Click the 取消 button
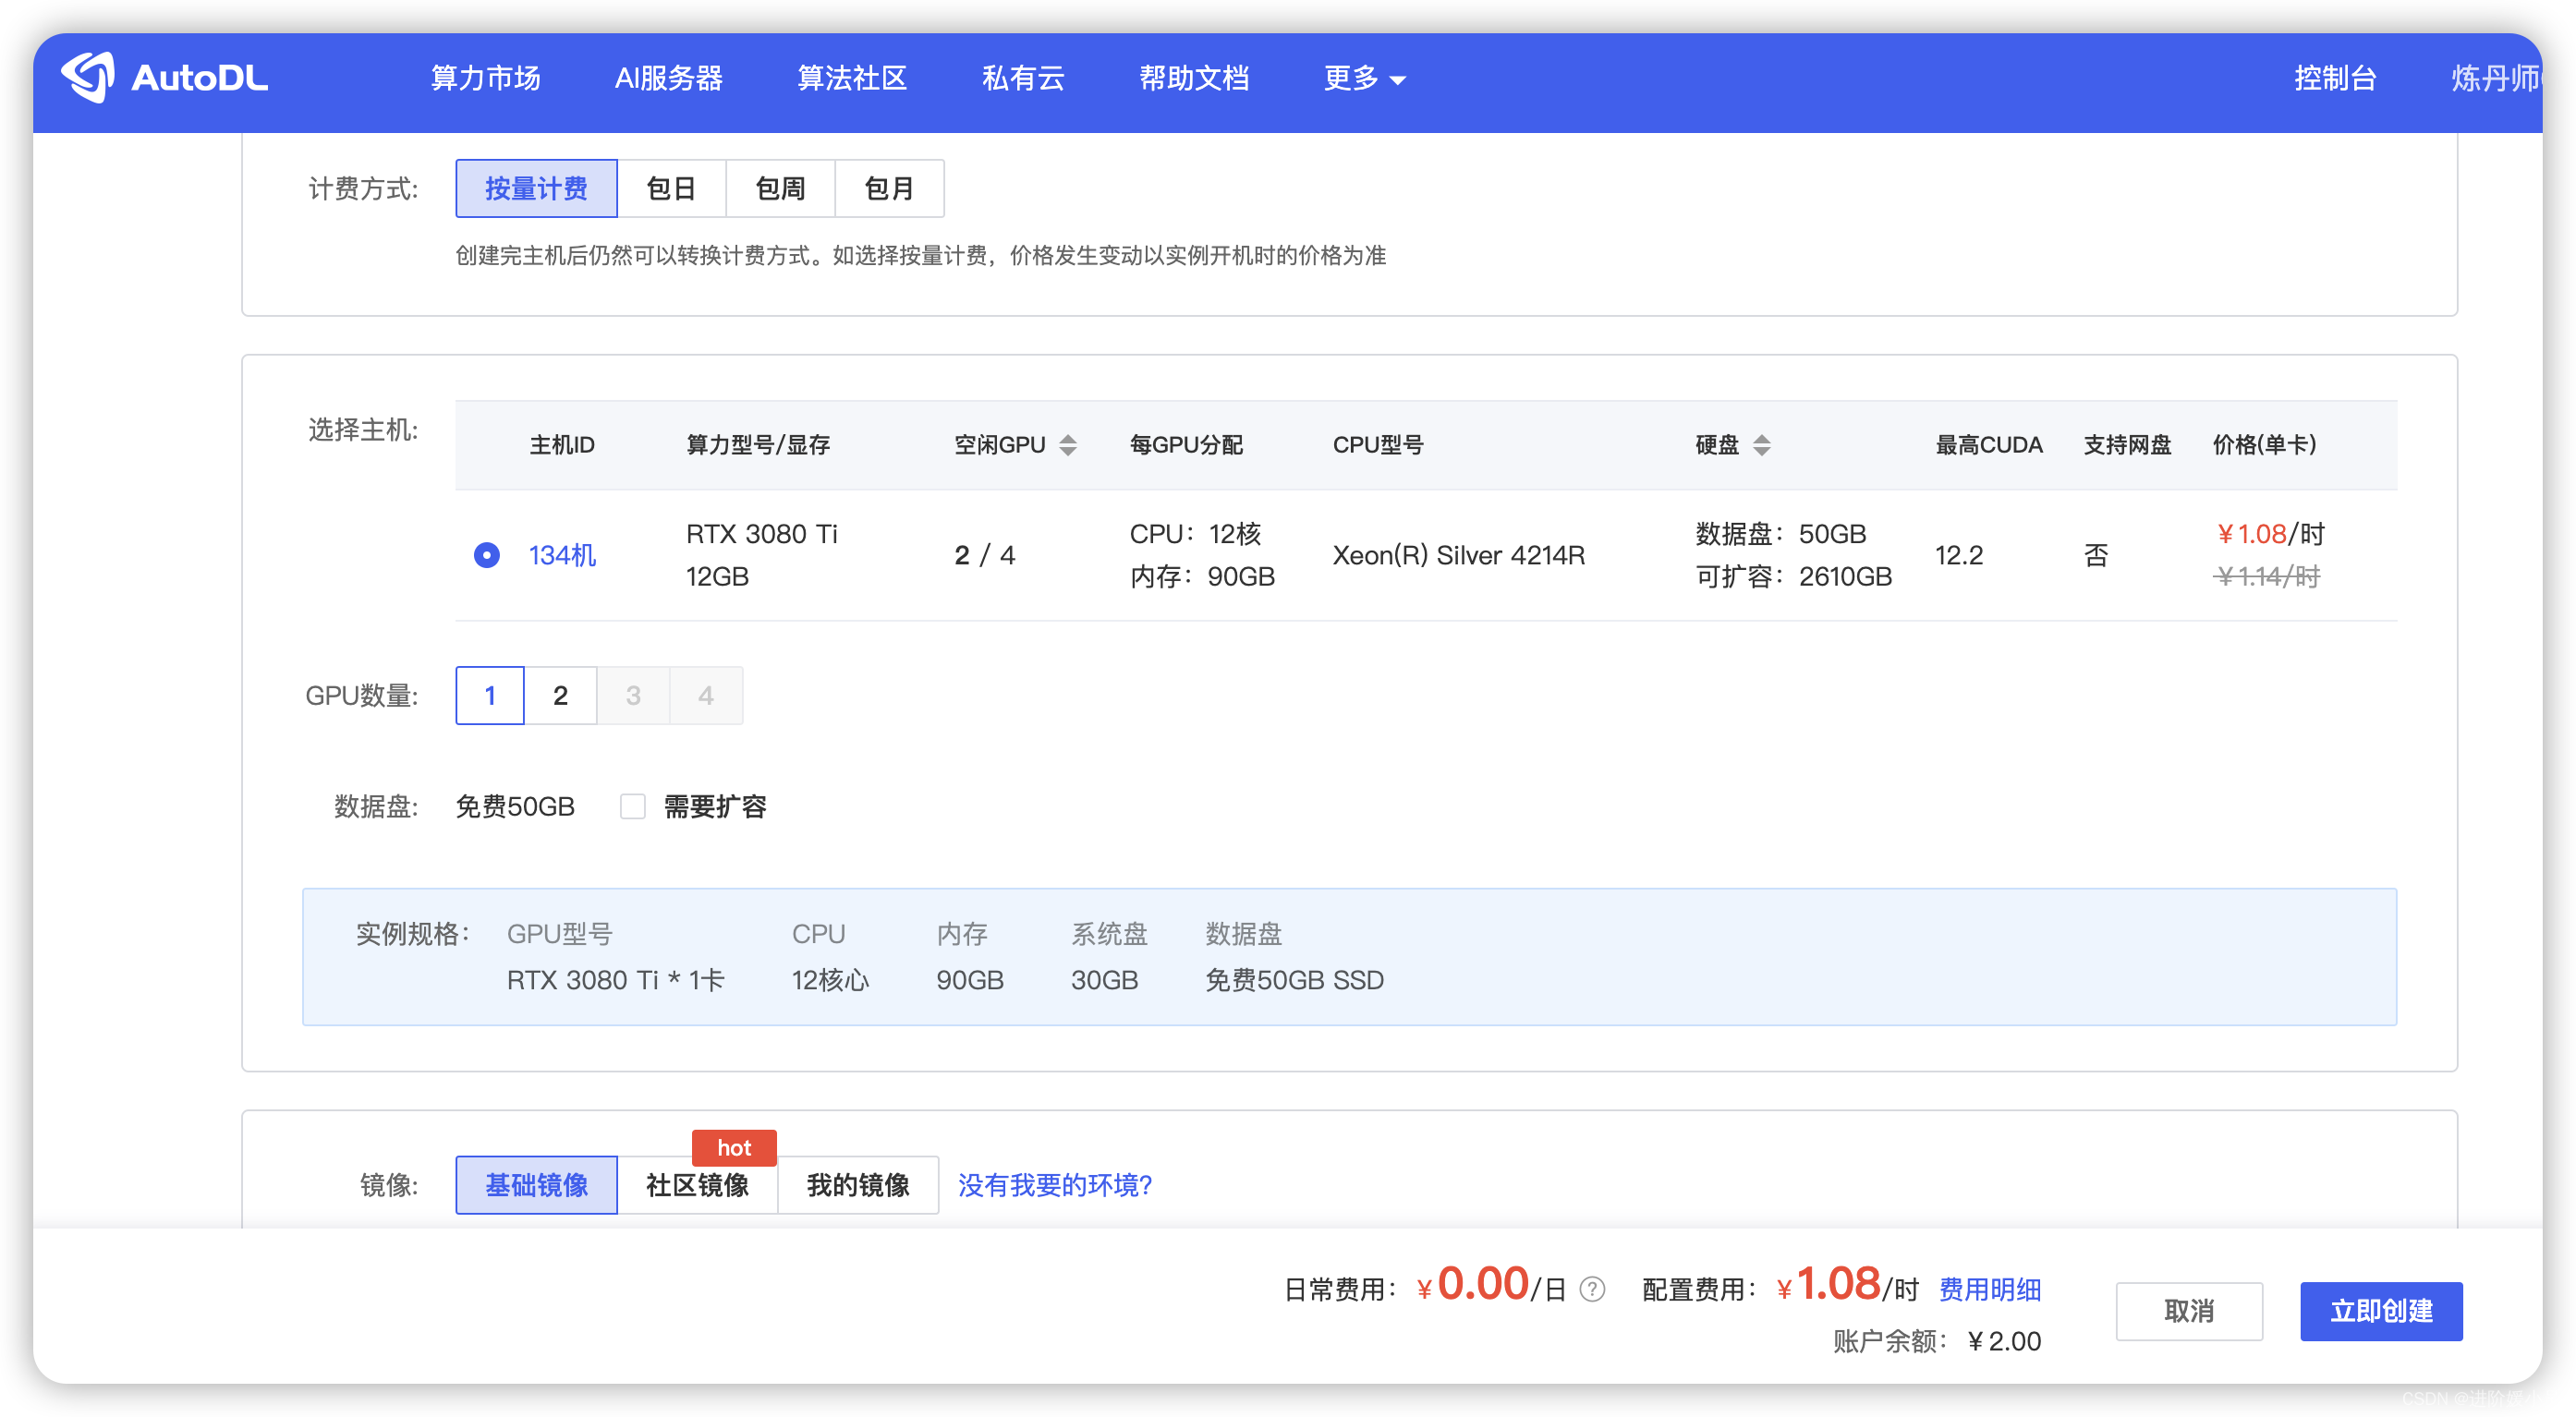Image resolution: width=2576 pixels, height=1417 pixels. [x=2189, y=1311]
